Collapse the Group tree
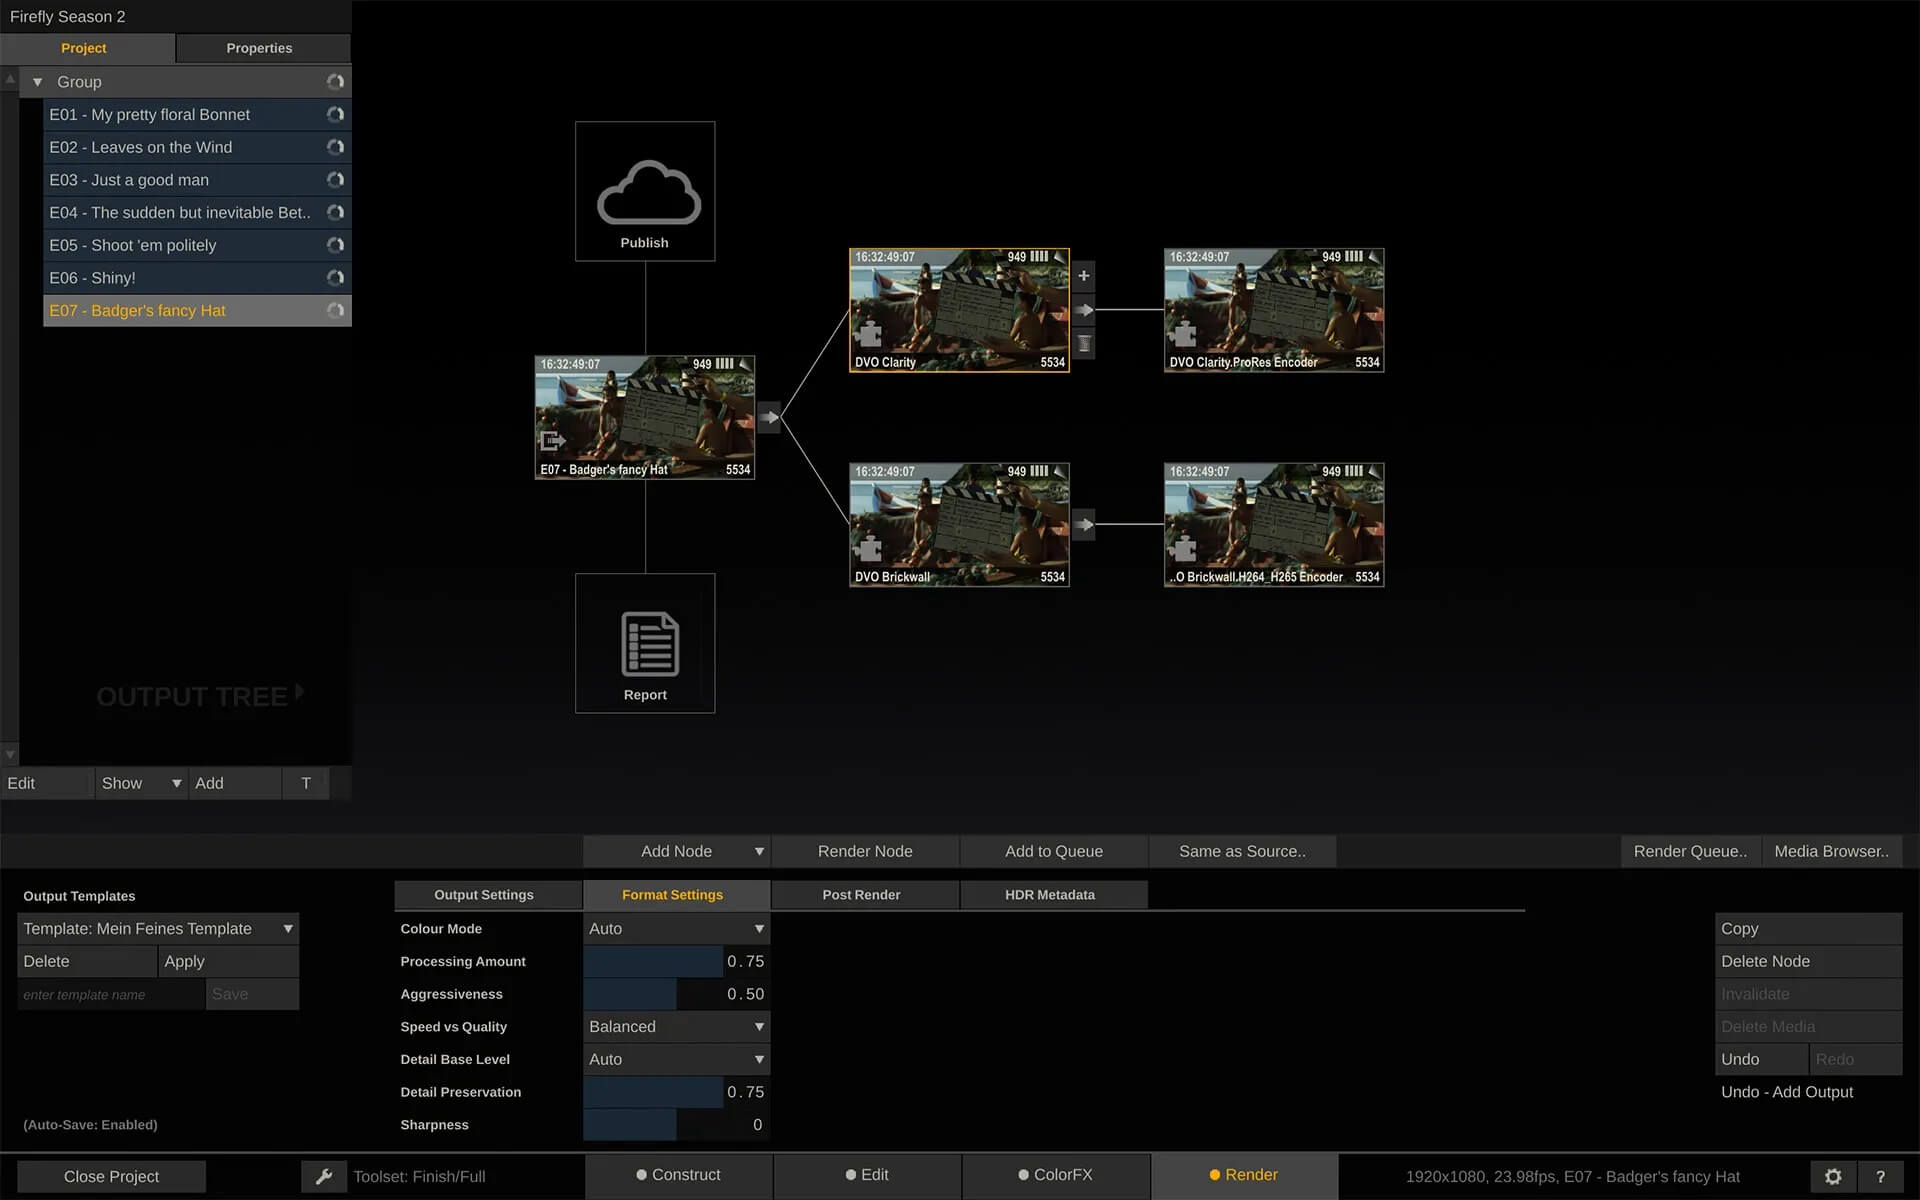 [x=37, y=82]
